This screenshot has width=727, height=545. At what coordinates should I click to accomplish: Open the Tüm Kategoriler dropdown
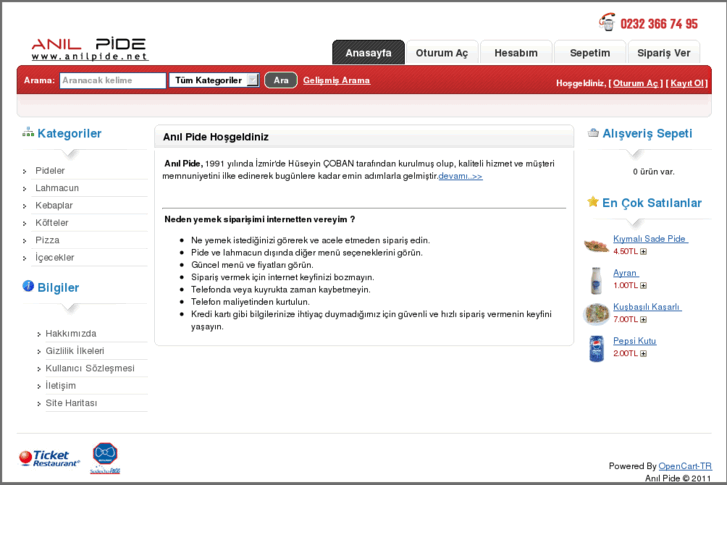[214, 80]
